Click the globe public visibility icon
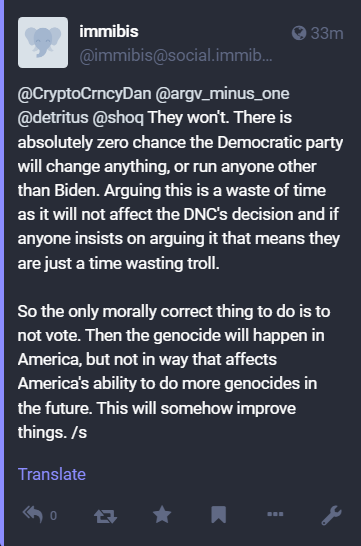 pos(299,33)
